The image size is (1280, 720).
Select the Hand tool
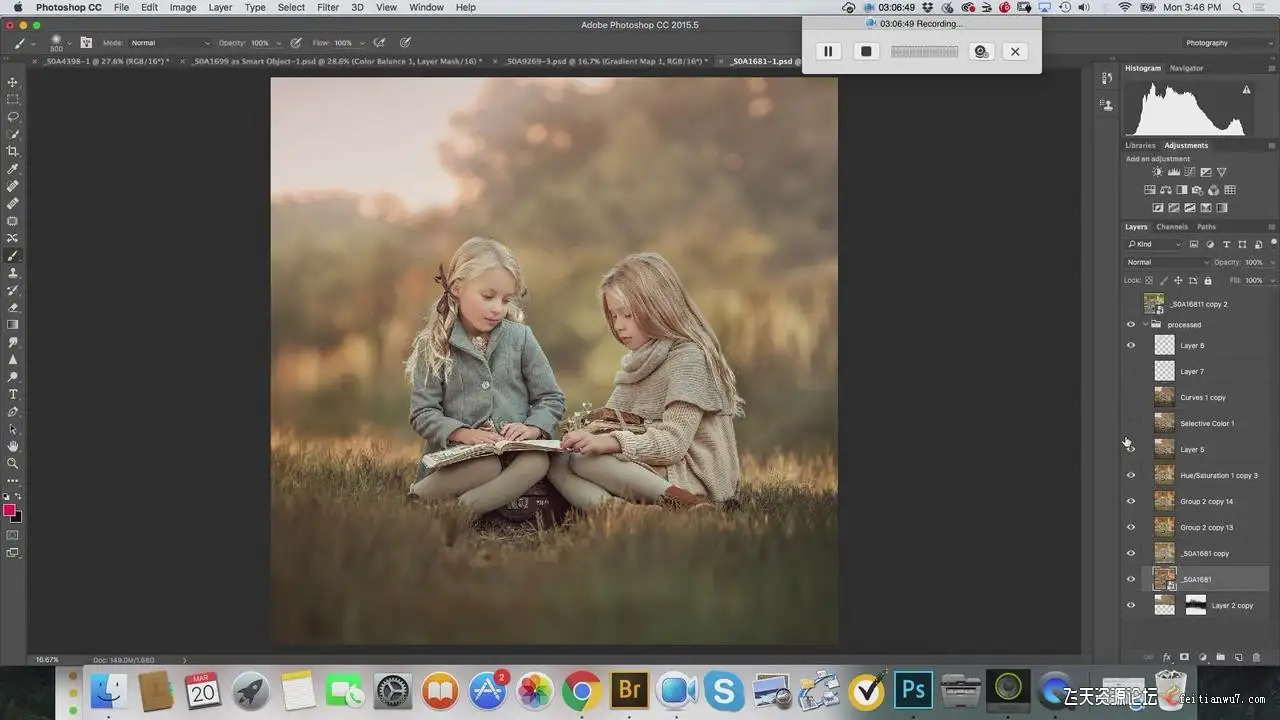[x=13, y=446]
